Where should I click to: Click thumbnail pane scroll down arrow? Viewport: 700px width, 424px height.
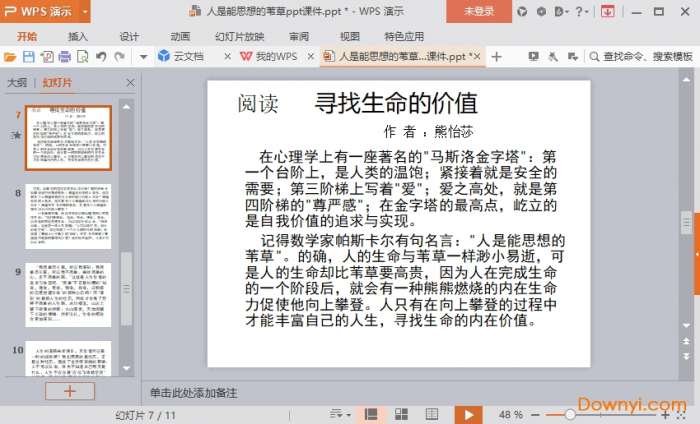[x=126, y=369]
